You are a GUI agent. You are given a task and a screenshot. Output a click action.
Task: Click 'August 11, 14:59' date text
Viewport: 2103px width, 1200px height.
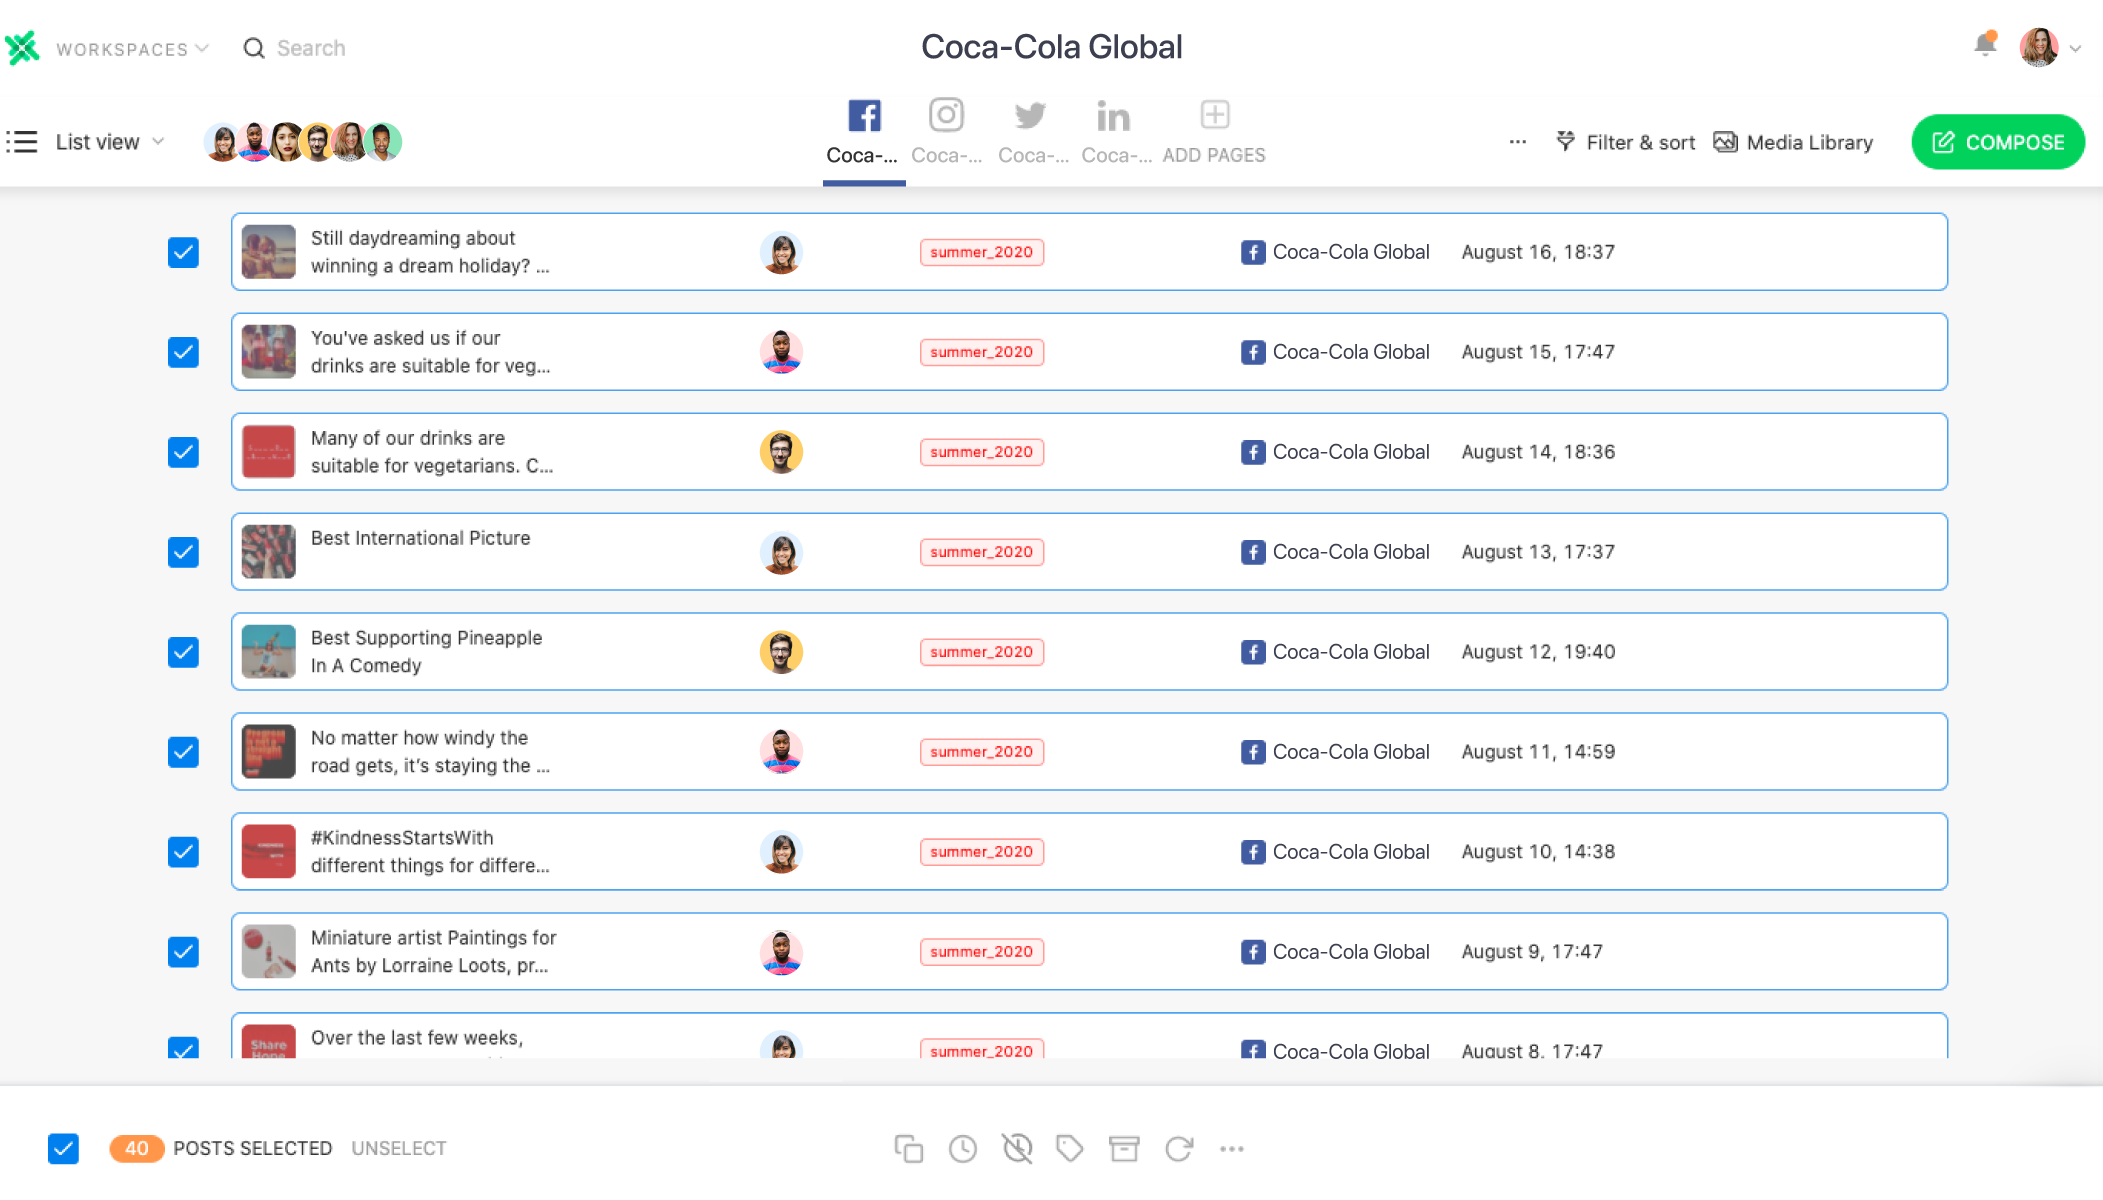point(1538,752)
